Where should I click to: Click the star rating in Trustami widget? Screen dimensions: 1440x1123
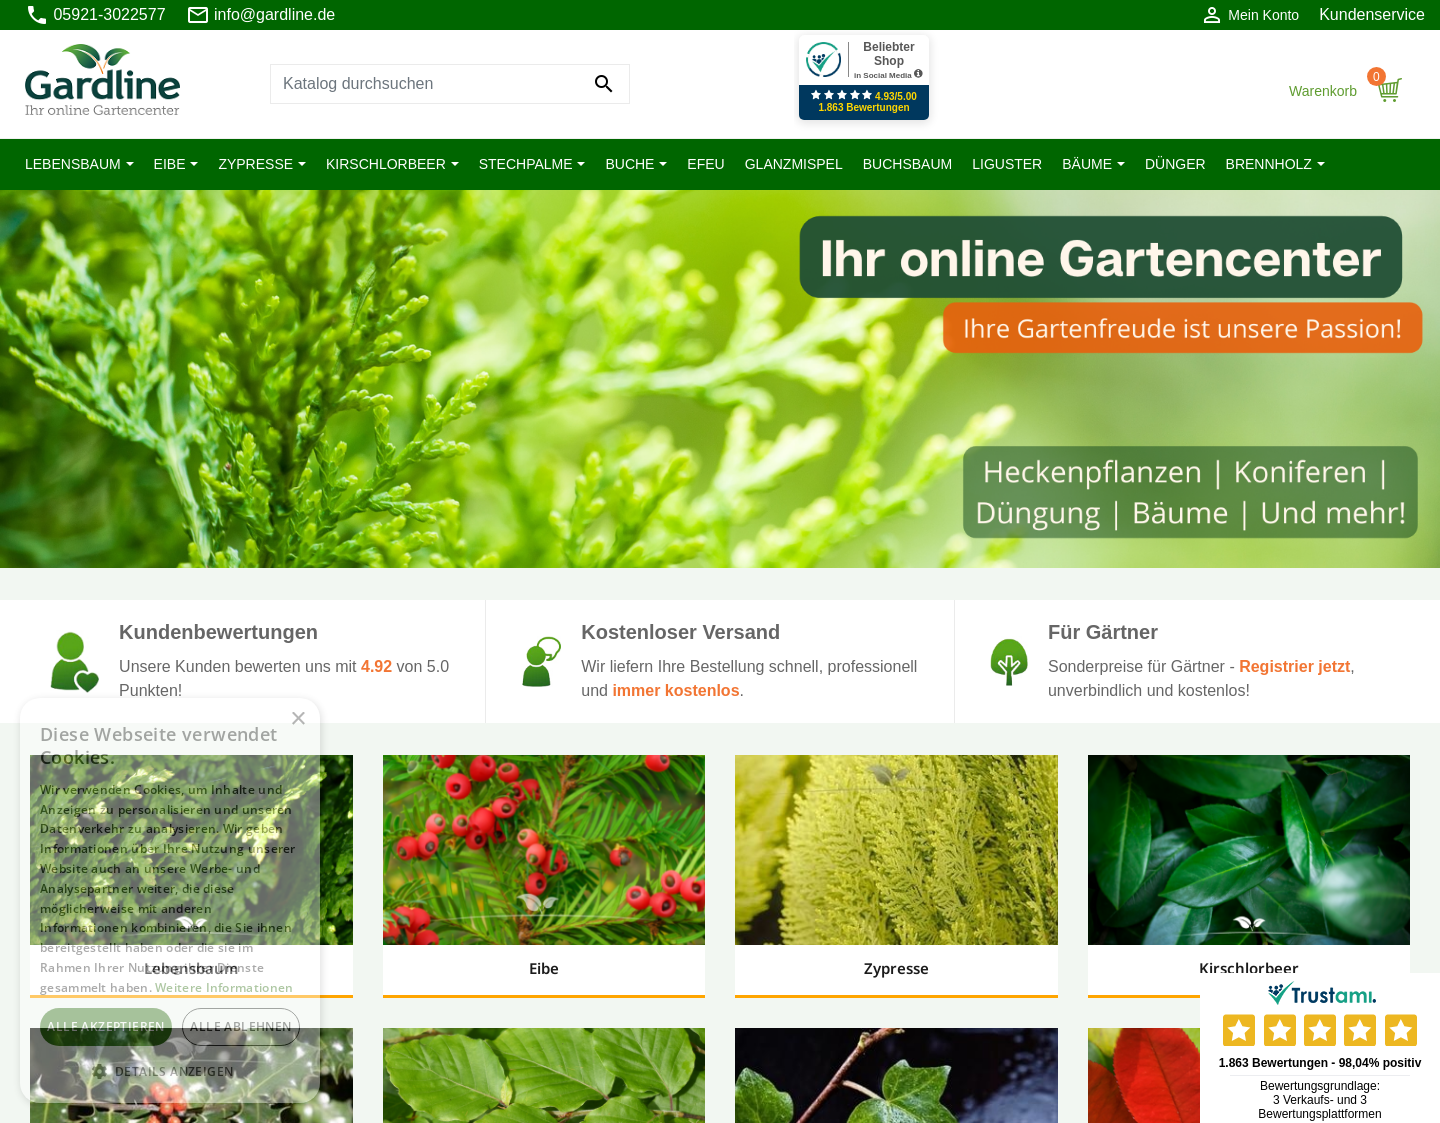point(1320,1030)
